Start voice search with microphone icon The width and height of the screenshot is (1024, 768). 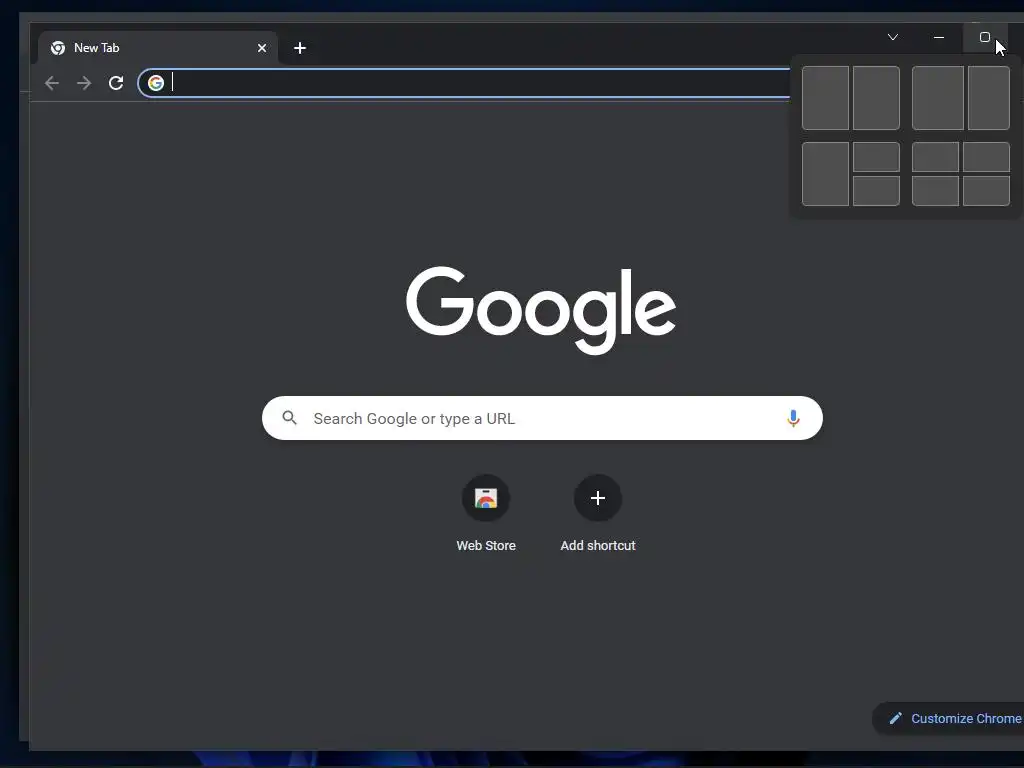pyautogui.click(x=793, y=418)
